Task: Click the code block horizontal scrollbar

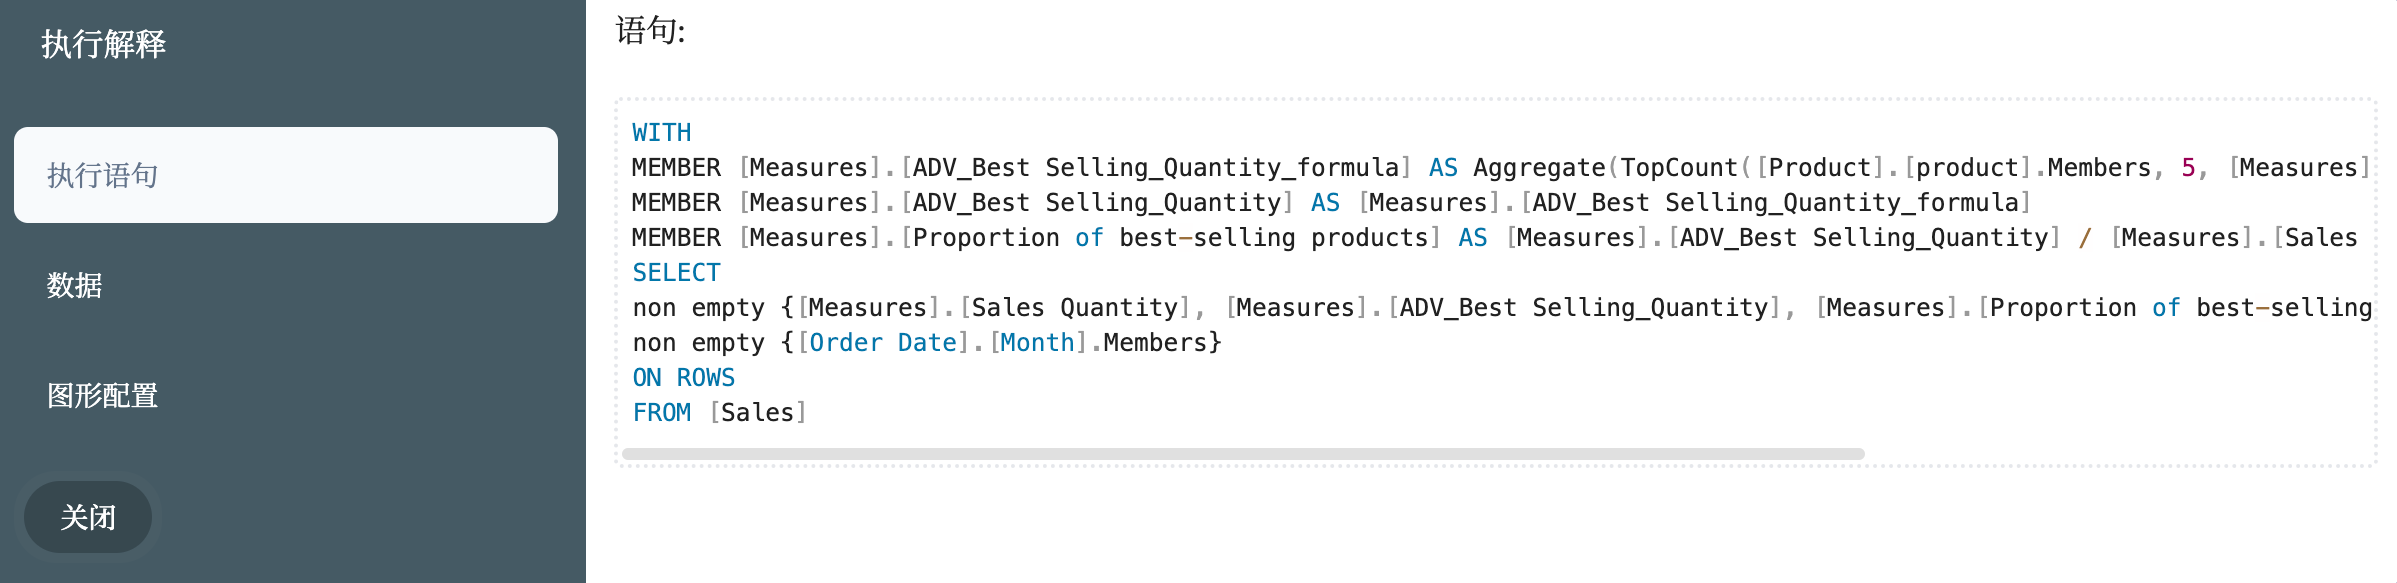Action: click(1242, 454)
